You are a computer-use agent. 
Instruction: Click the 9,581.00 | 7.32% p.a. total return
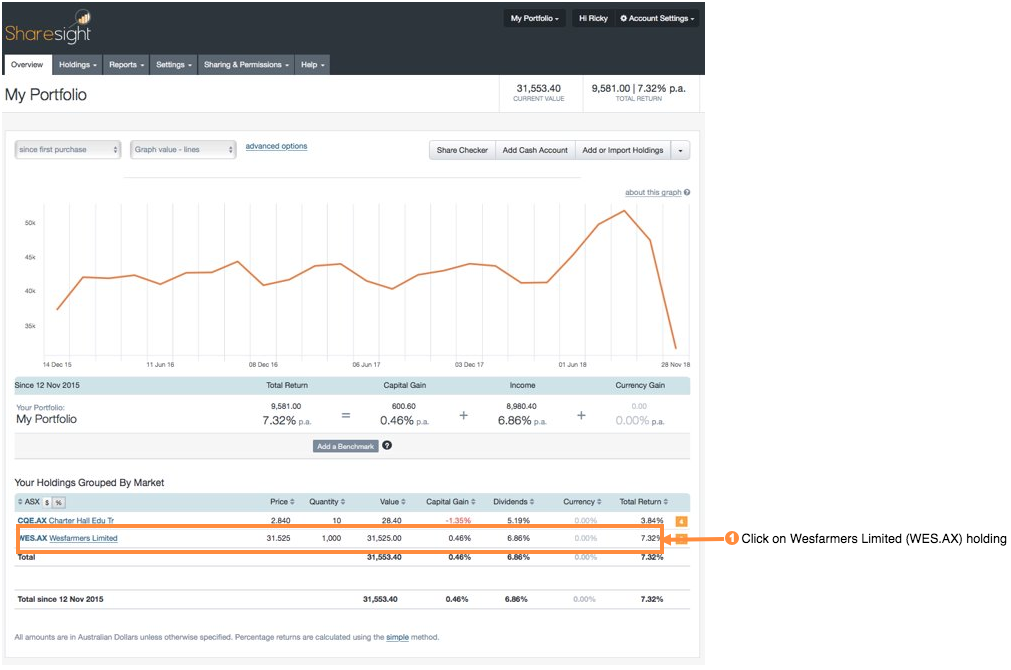(x=638, y=88)
